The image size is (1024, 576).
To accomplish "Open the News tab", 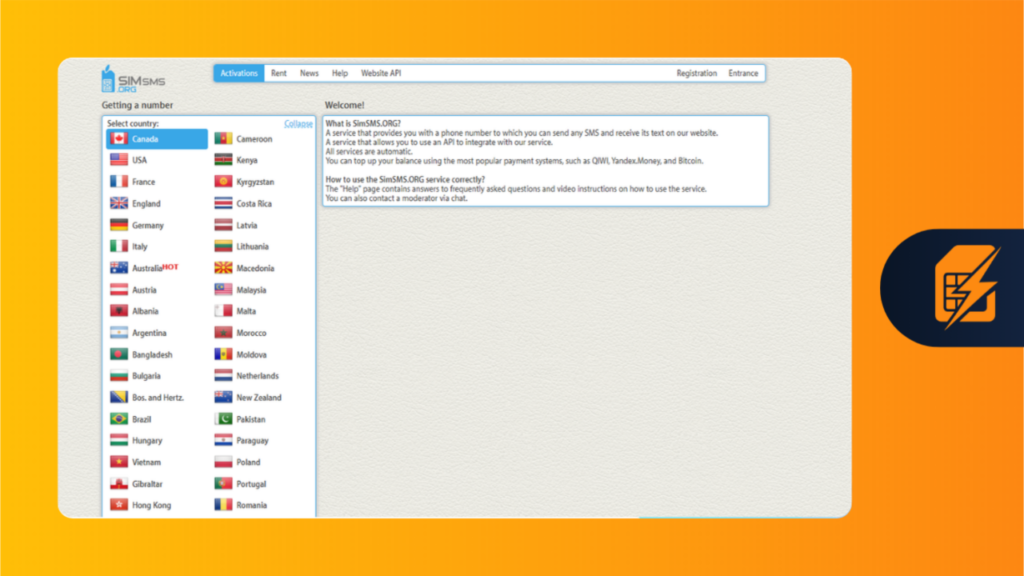I will (309, 73).
